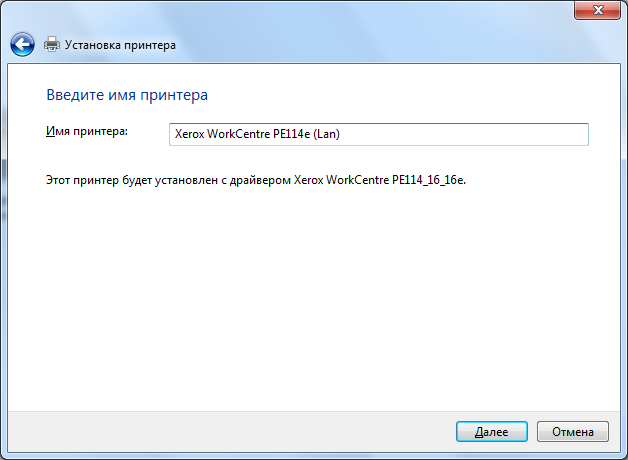Image resolution: width=628 pixels, height=460 pixels.
Task: Click the driver description sentence
Action: (256, 180)
